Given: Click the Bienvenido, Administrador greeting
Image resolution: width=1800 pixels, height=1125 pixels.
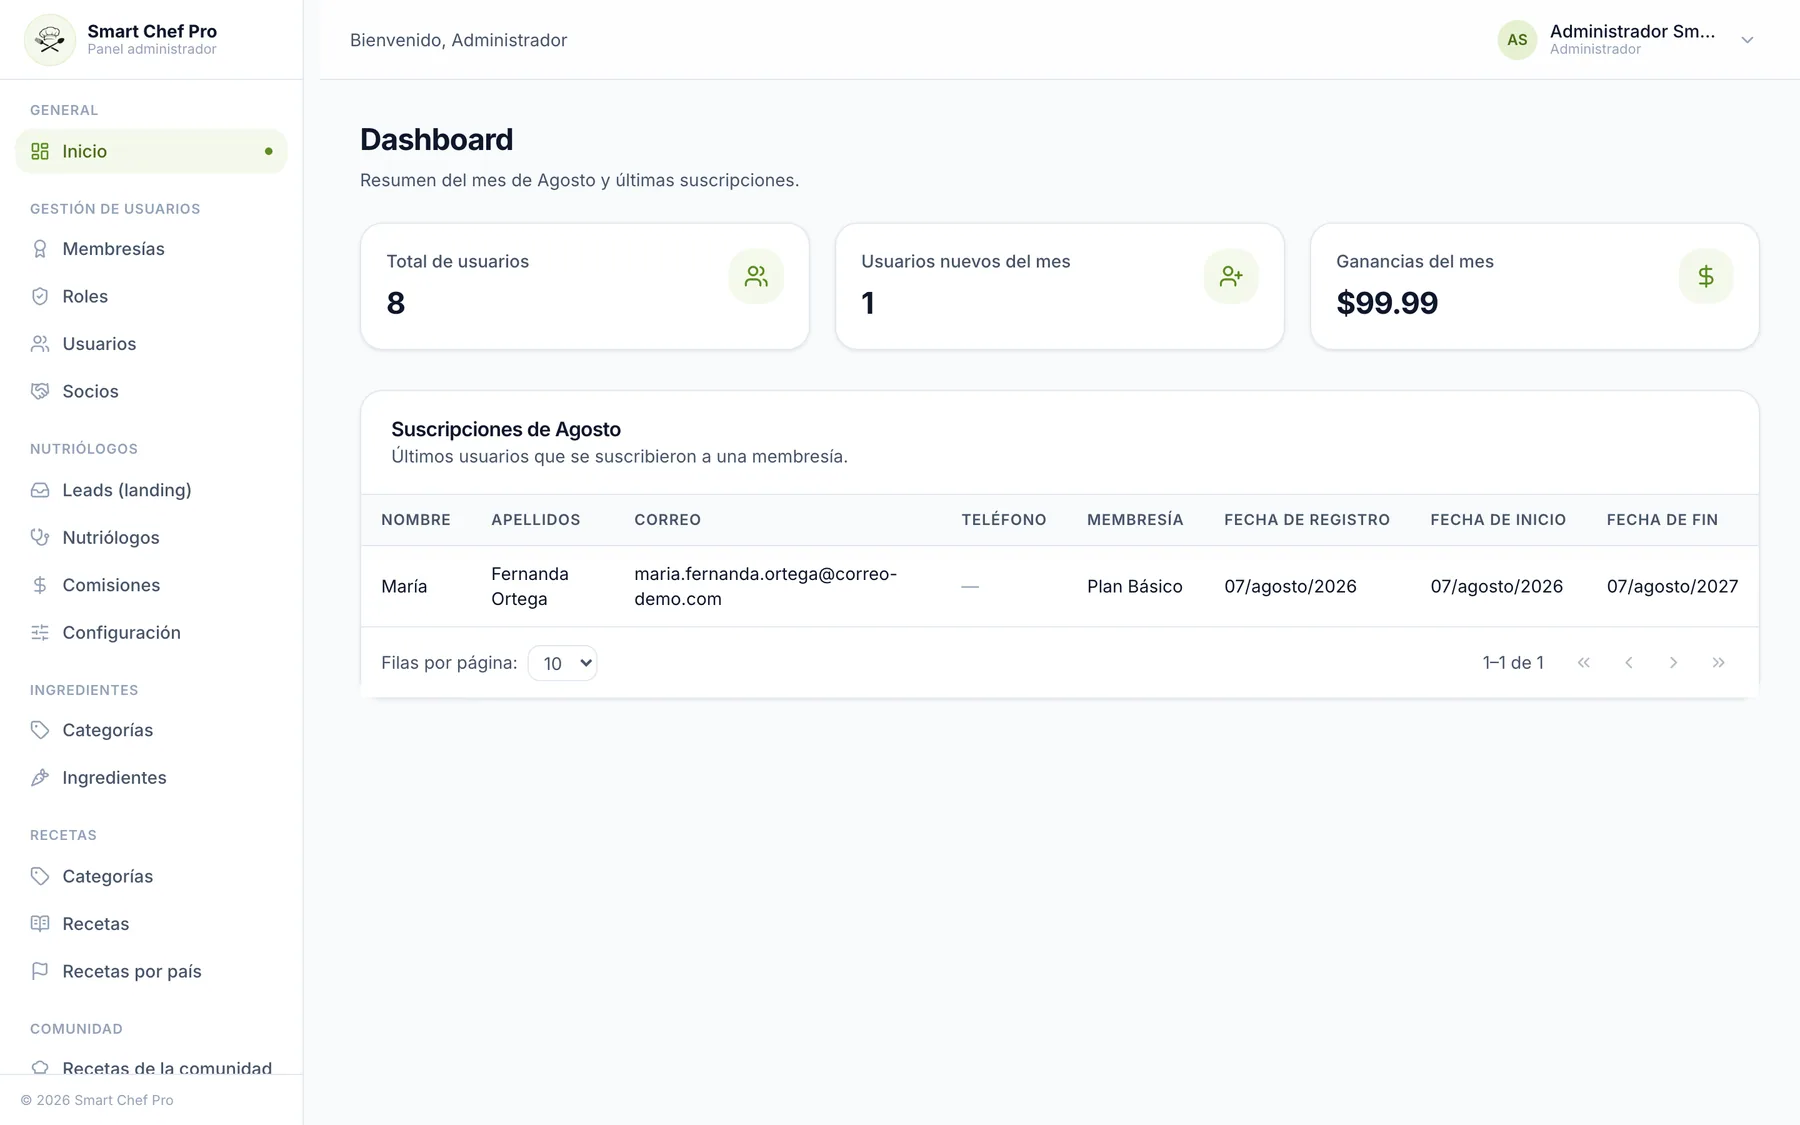Looking at the screenshot, I should pyautogui.click(x=458, y=40).
